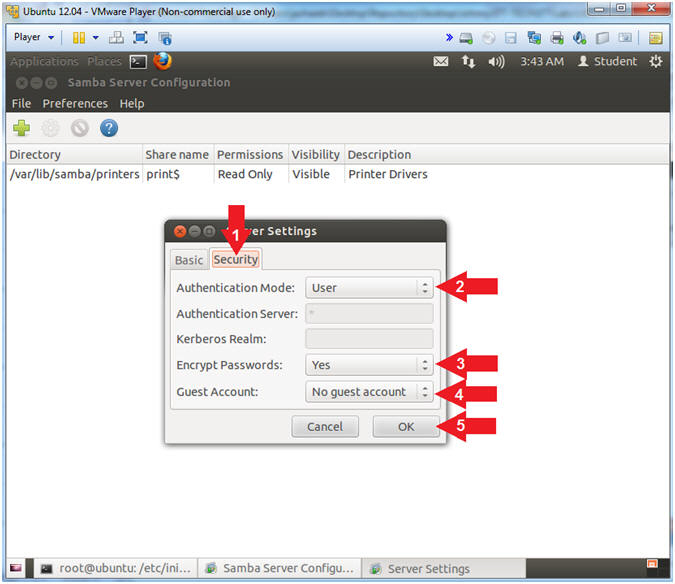Viewport: 675px width, 584px height.
Task: Click the gear share properties toolbar icon
Action: pyautogui.click(x=50, y=128)
